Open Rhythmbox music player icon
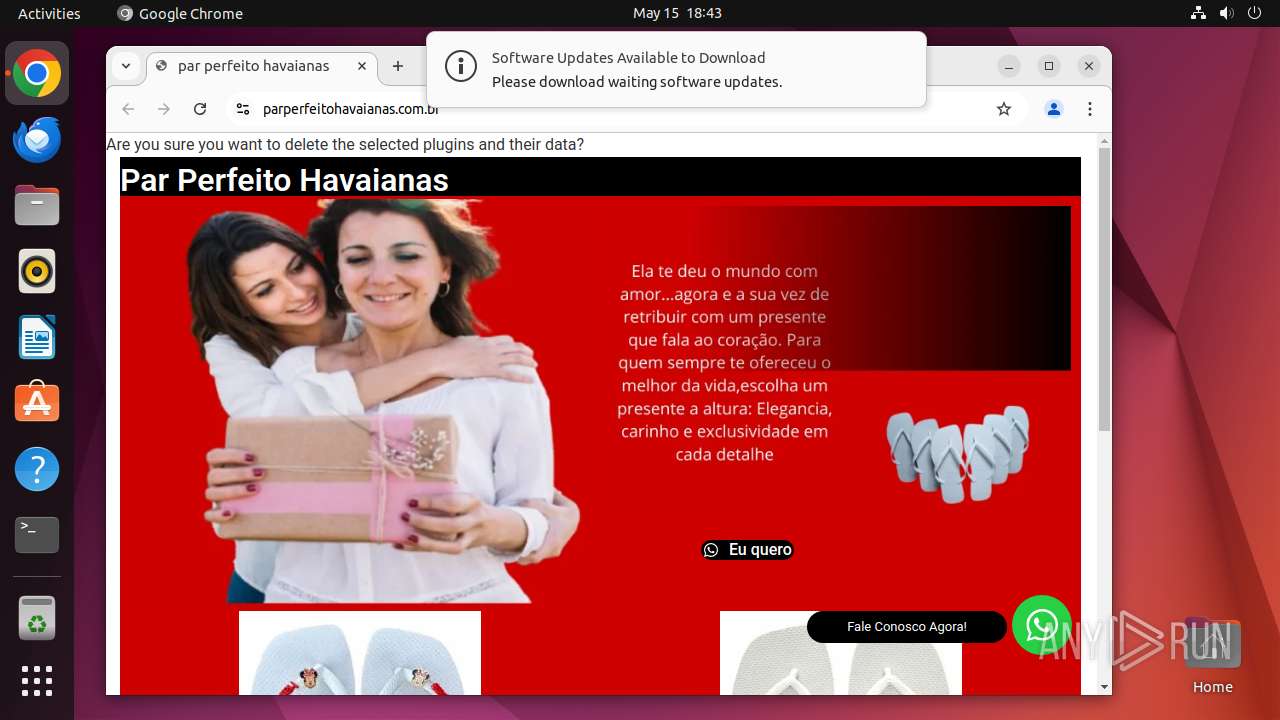 point(37,271)
